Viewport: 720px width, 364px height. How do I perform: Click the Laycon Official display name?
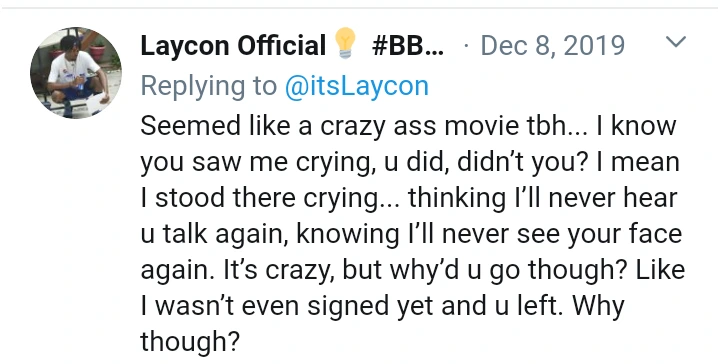(x=233, y=45)
